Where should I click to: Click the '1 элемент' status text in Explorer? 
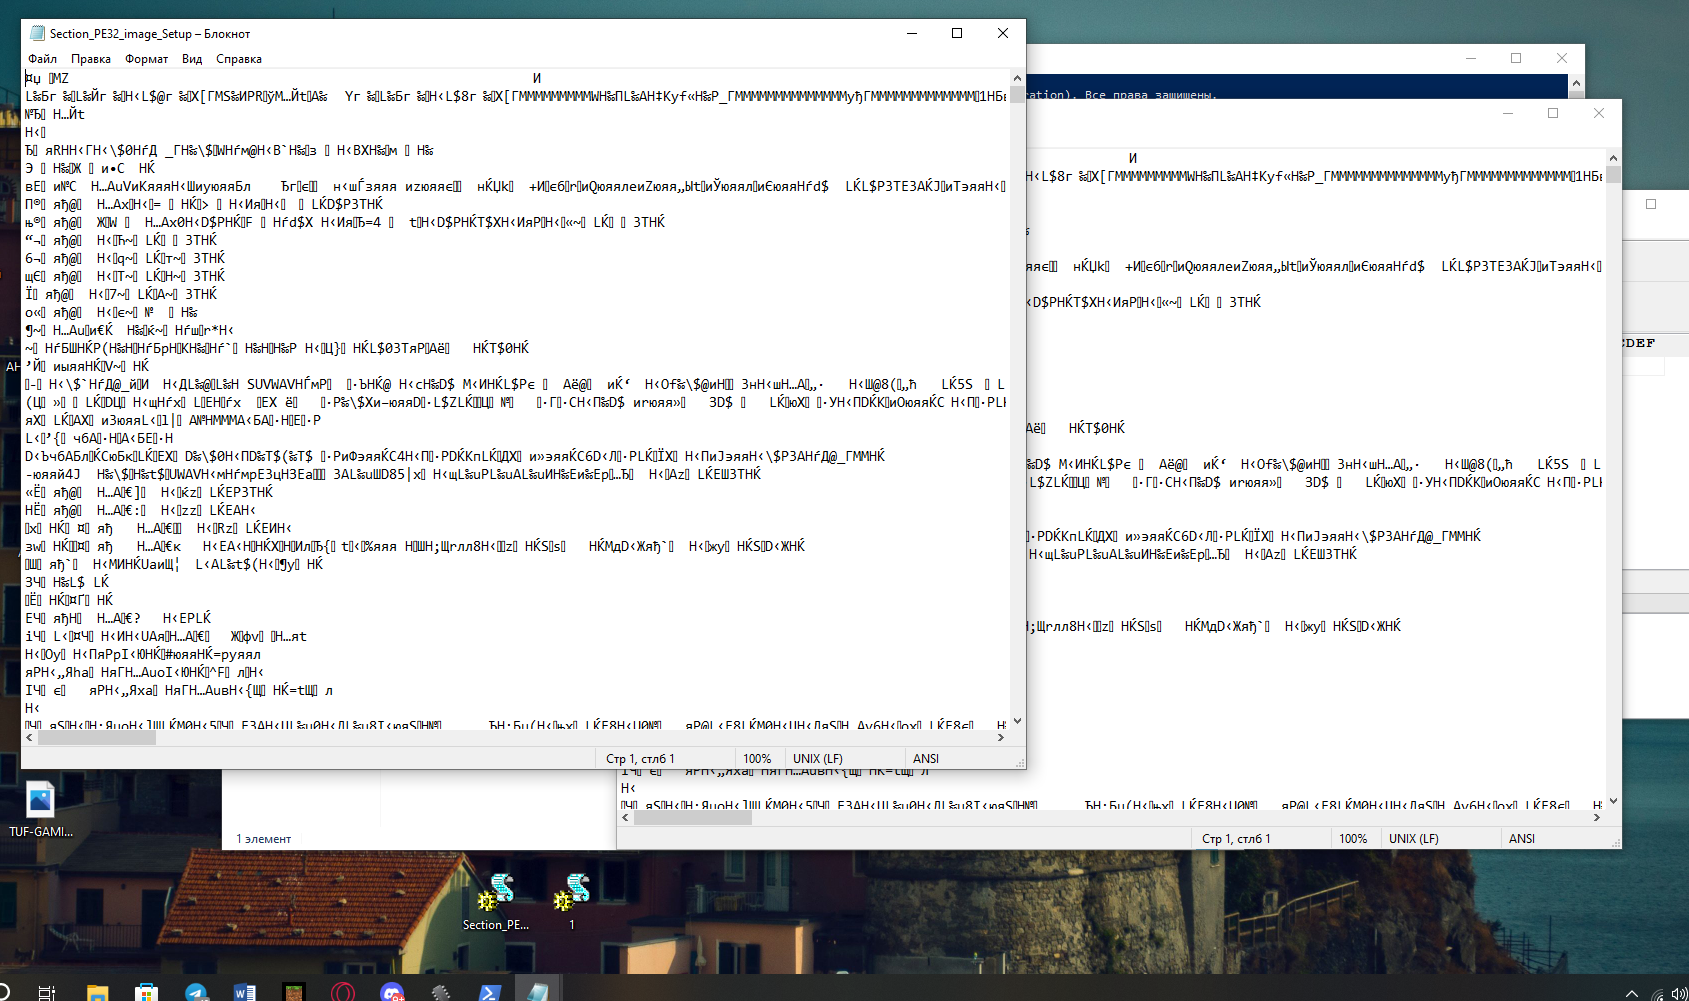point(264,839)
